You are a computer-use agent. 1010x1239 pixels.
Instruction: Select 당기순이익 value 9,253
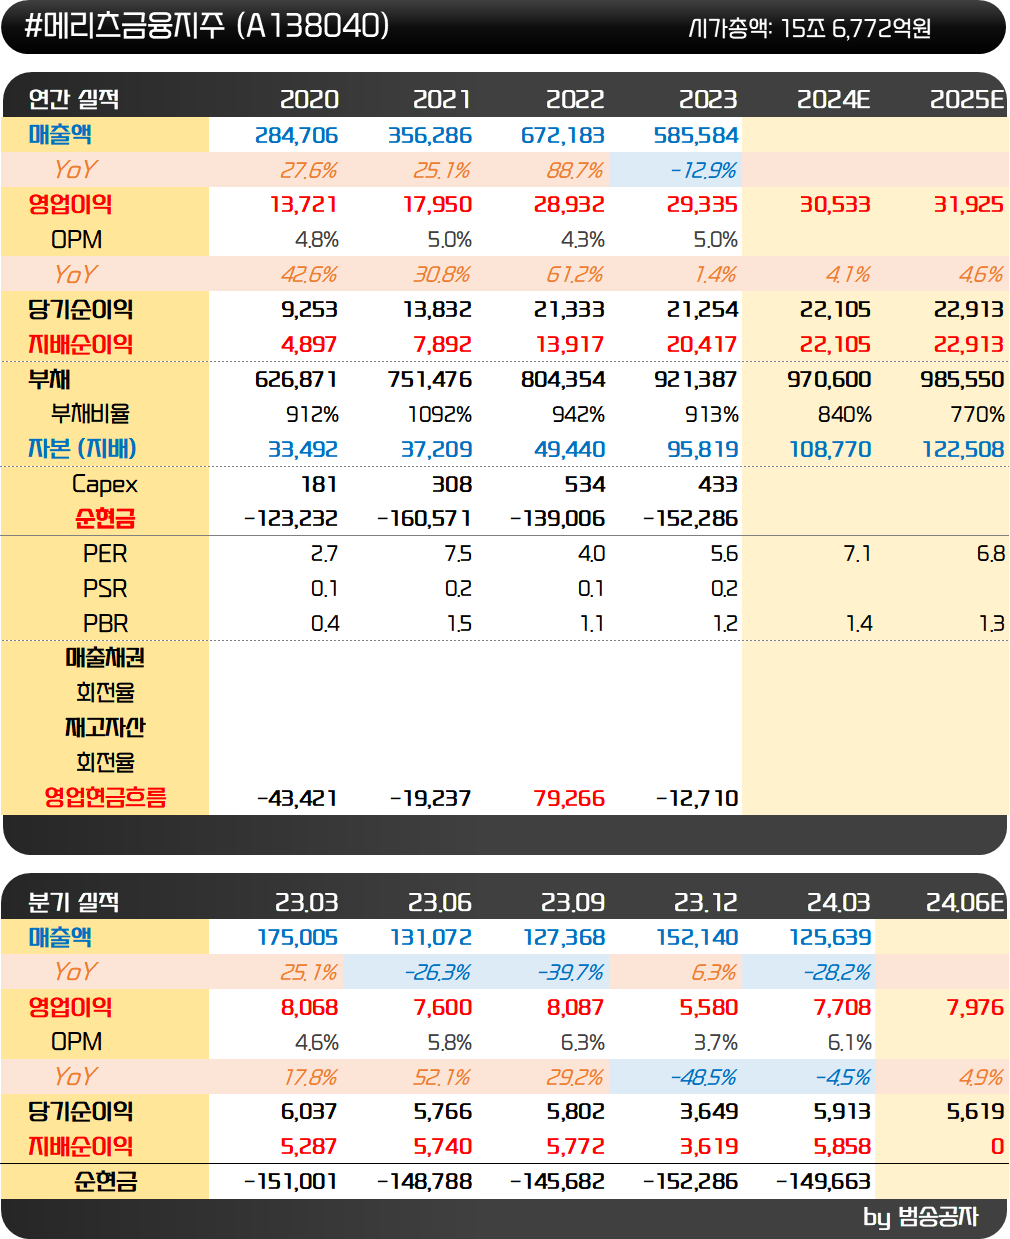click(309, 310)
